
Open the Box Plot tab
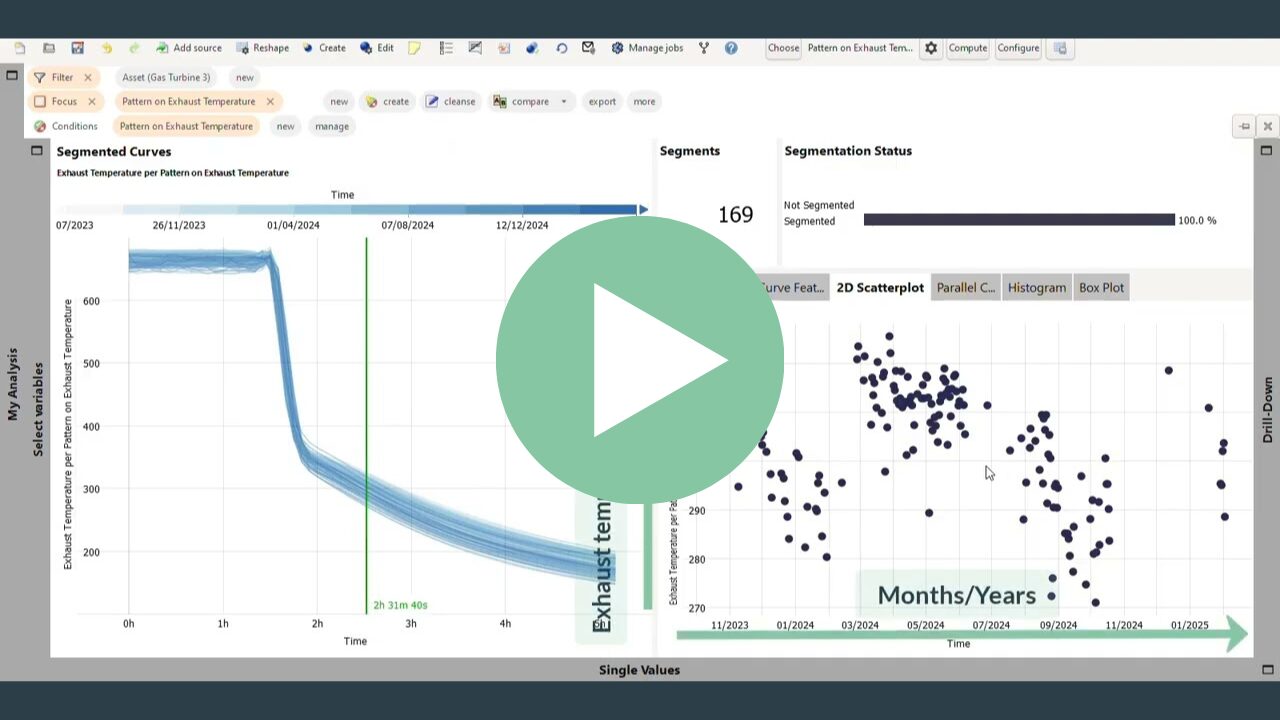[1101, 288]
